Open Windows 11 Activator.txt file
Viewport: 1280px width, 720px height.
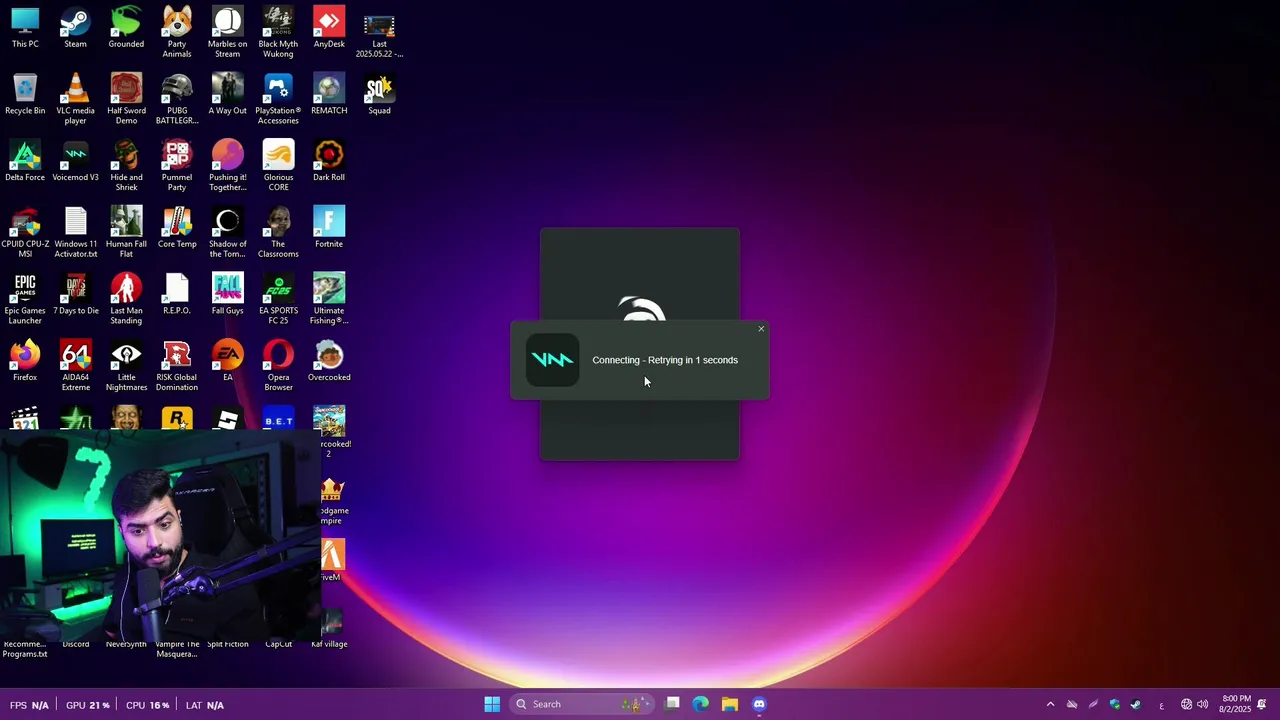click(75, 232)
